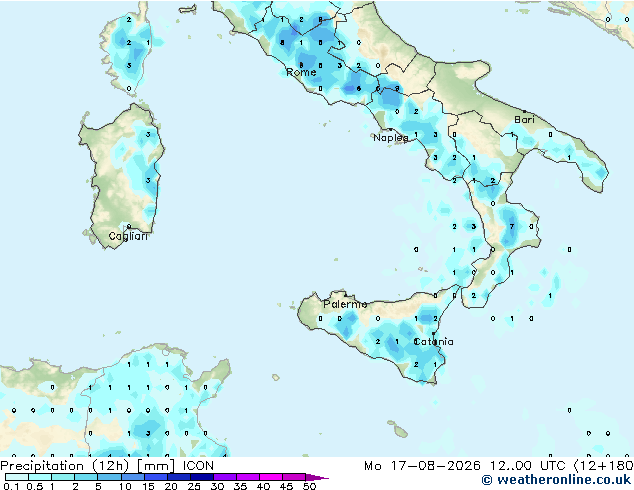Select the 0.1–0.5 mm legend swatch
The width and height of the screenshot is (634, 490).
tap(17, 477)
